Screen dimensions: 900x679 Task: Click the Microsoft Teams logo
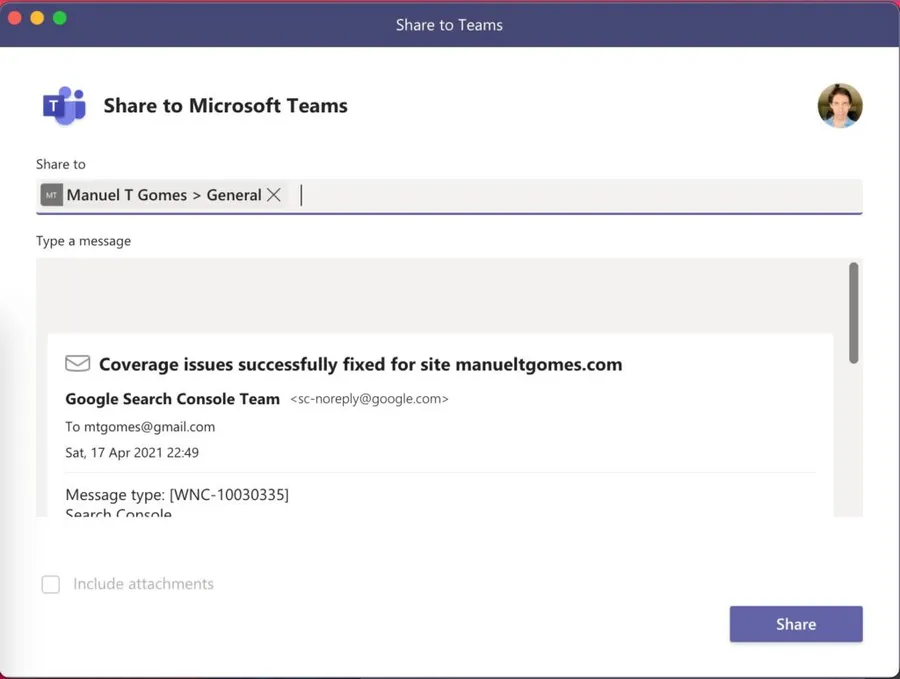[x=64, y=106]
